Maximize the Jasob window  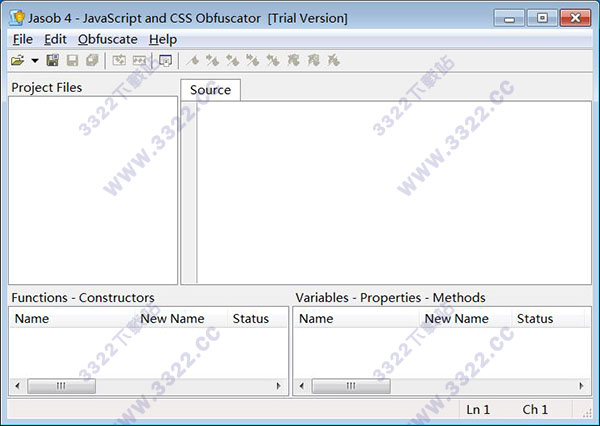542,18
